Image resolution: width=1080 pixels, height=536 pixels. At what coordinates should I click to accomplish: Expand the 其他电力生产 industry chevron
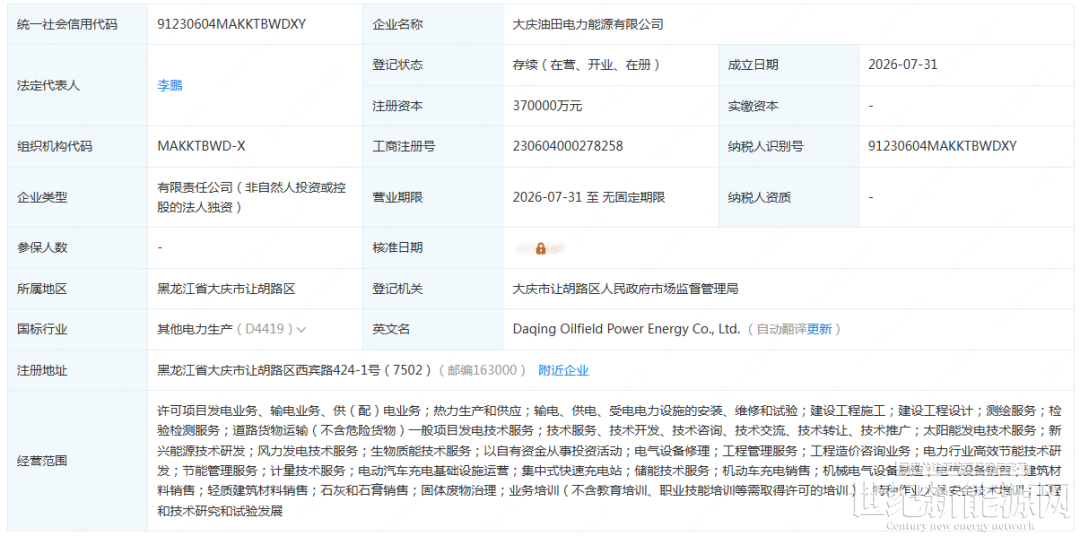[300, 329]
